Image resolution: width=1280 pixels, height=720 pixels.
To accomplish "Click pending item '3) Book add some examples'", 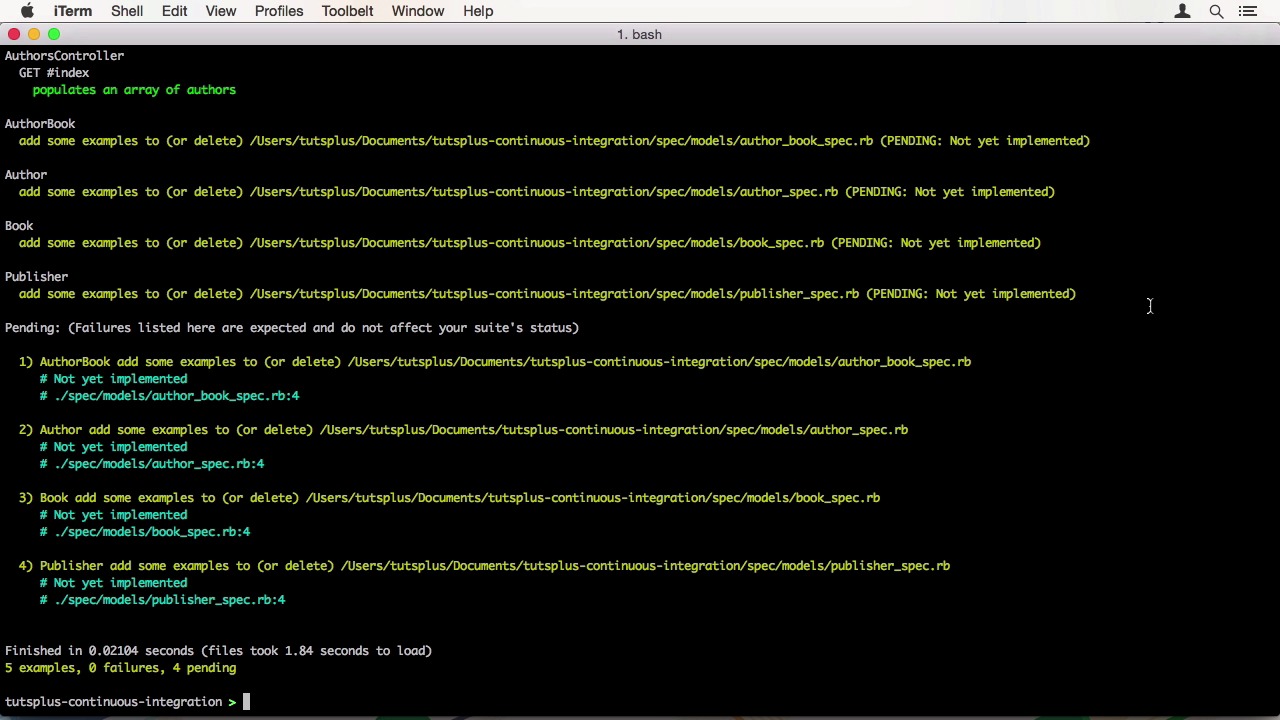I will (x=449, y=498).
